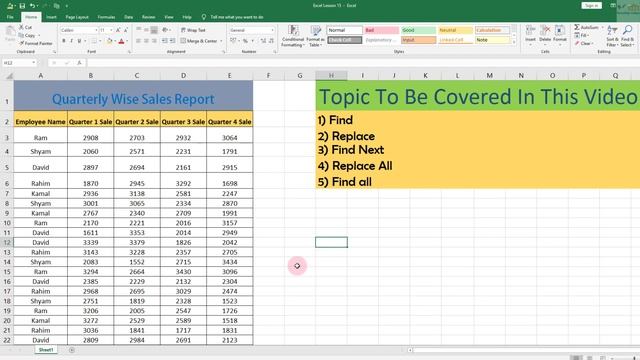The height and width of the screenshot is (360, 640).
Task: Toggle Wrap Text
Action: (x=193, y=30)
